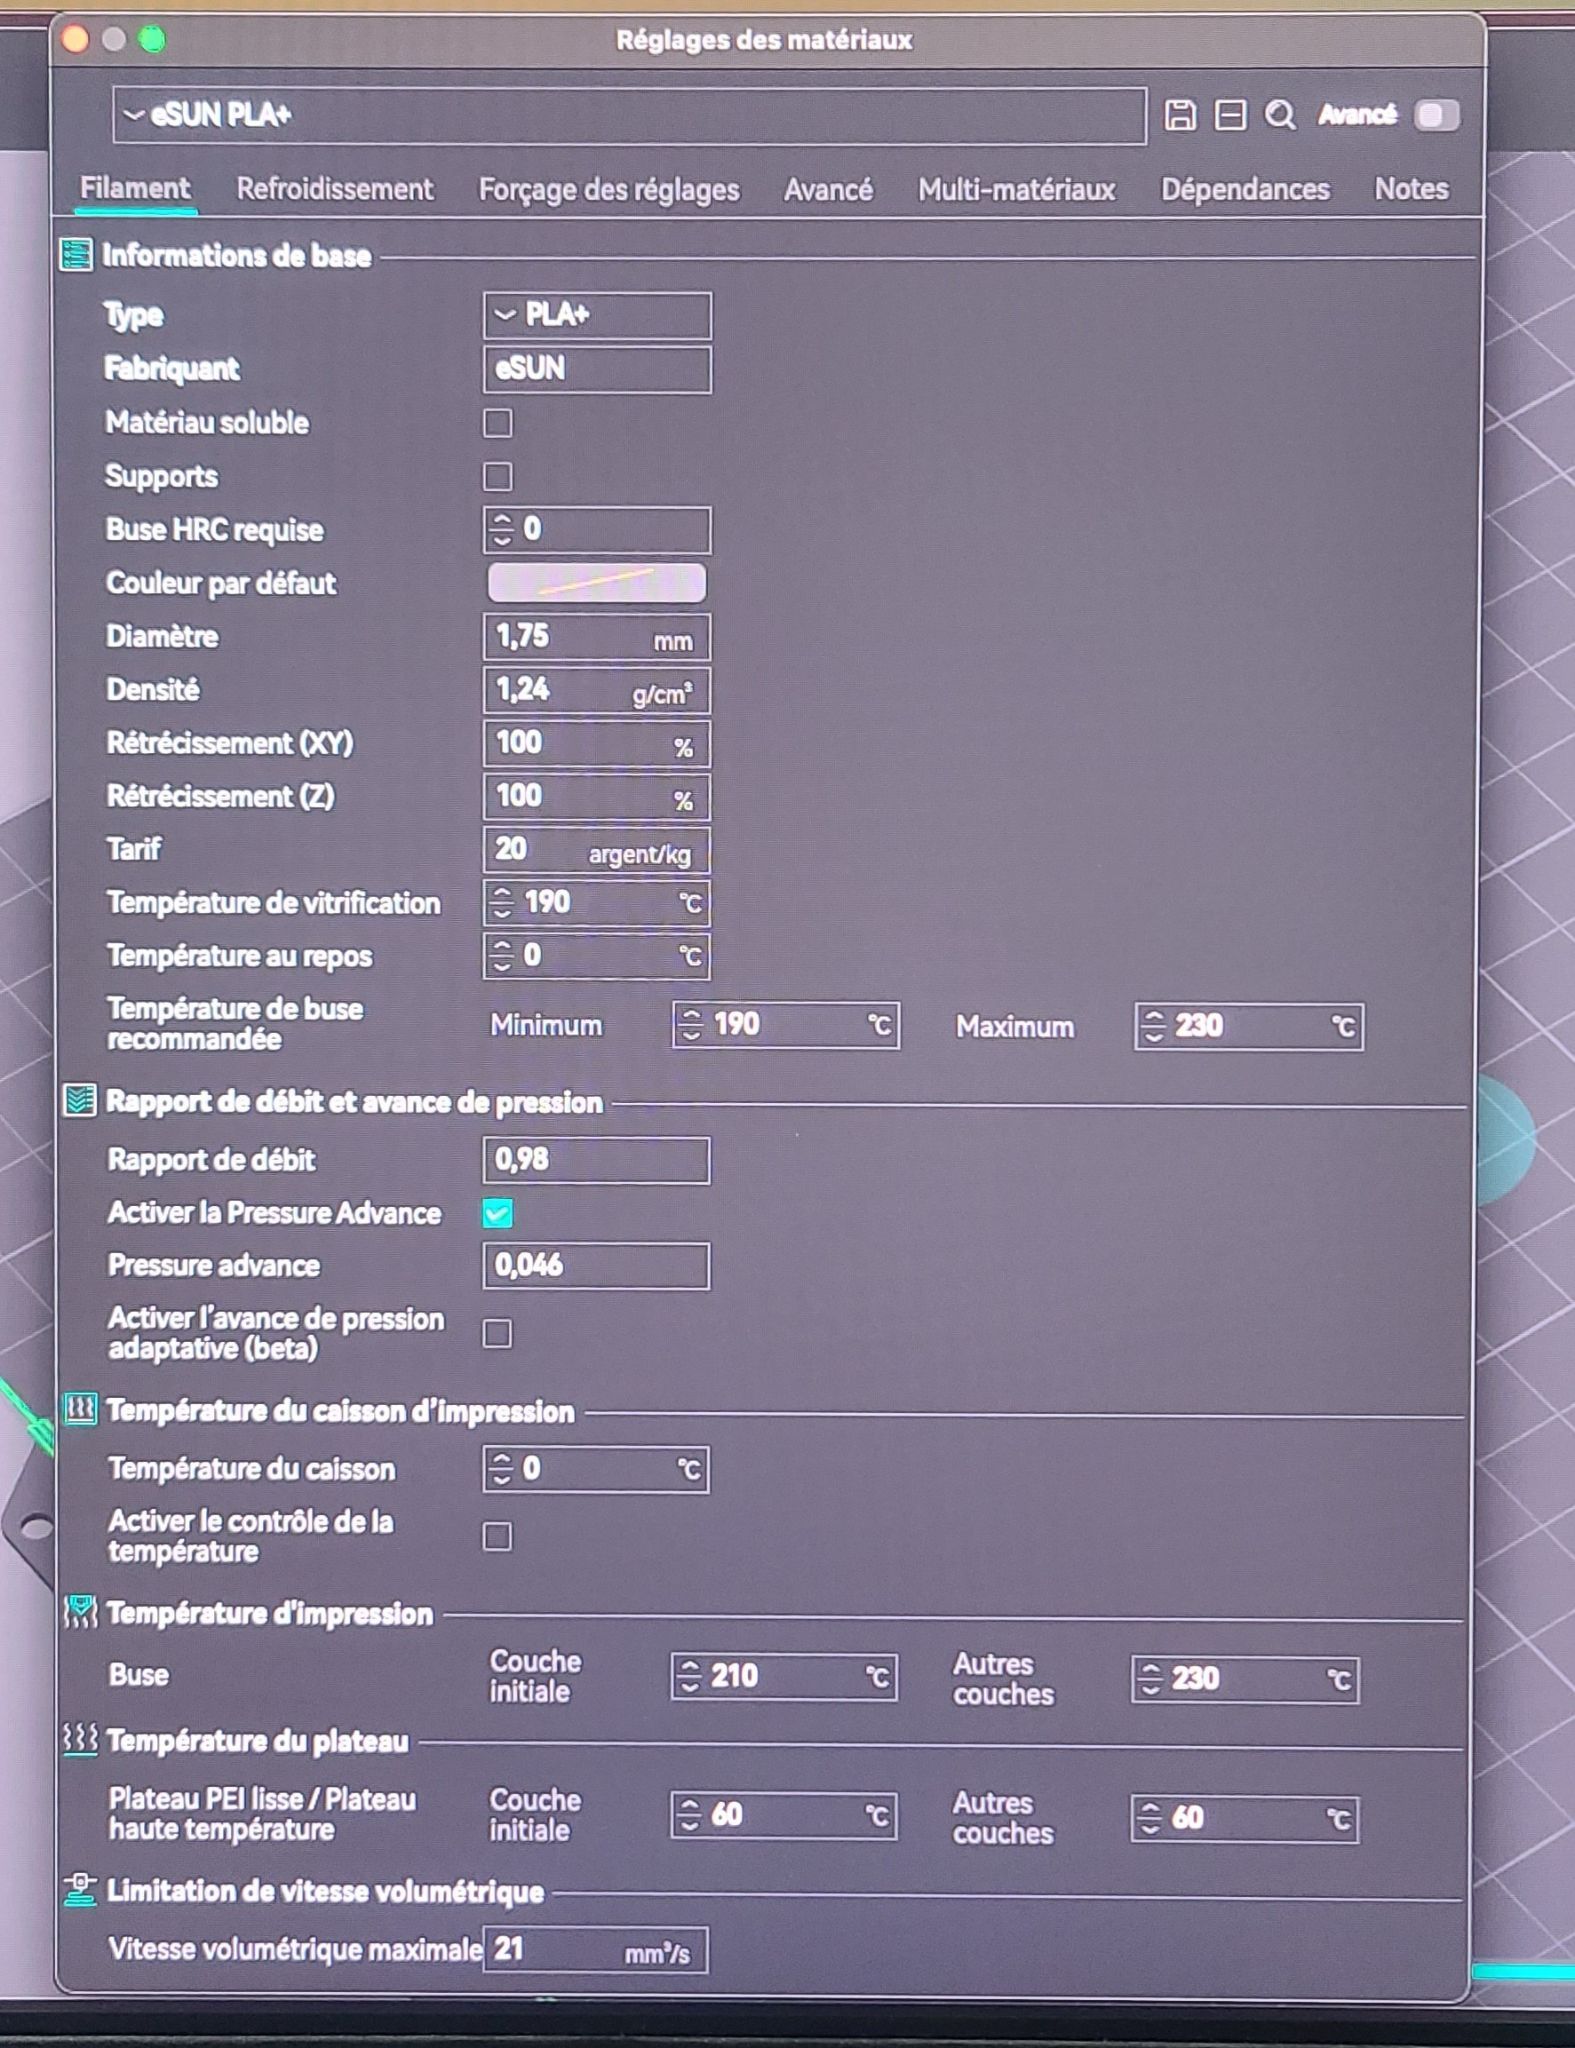Screen dimensions: 1575x2048
Task: Switch to the Refroidissement tab
Action: (335, 189)
